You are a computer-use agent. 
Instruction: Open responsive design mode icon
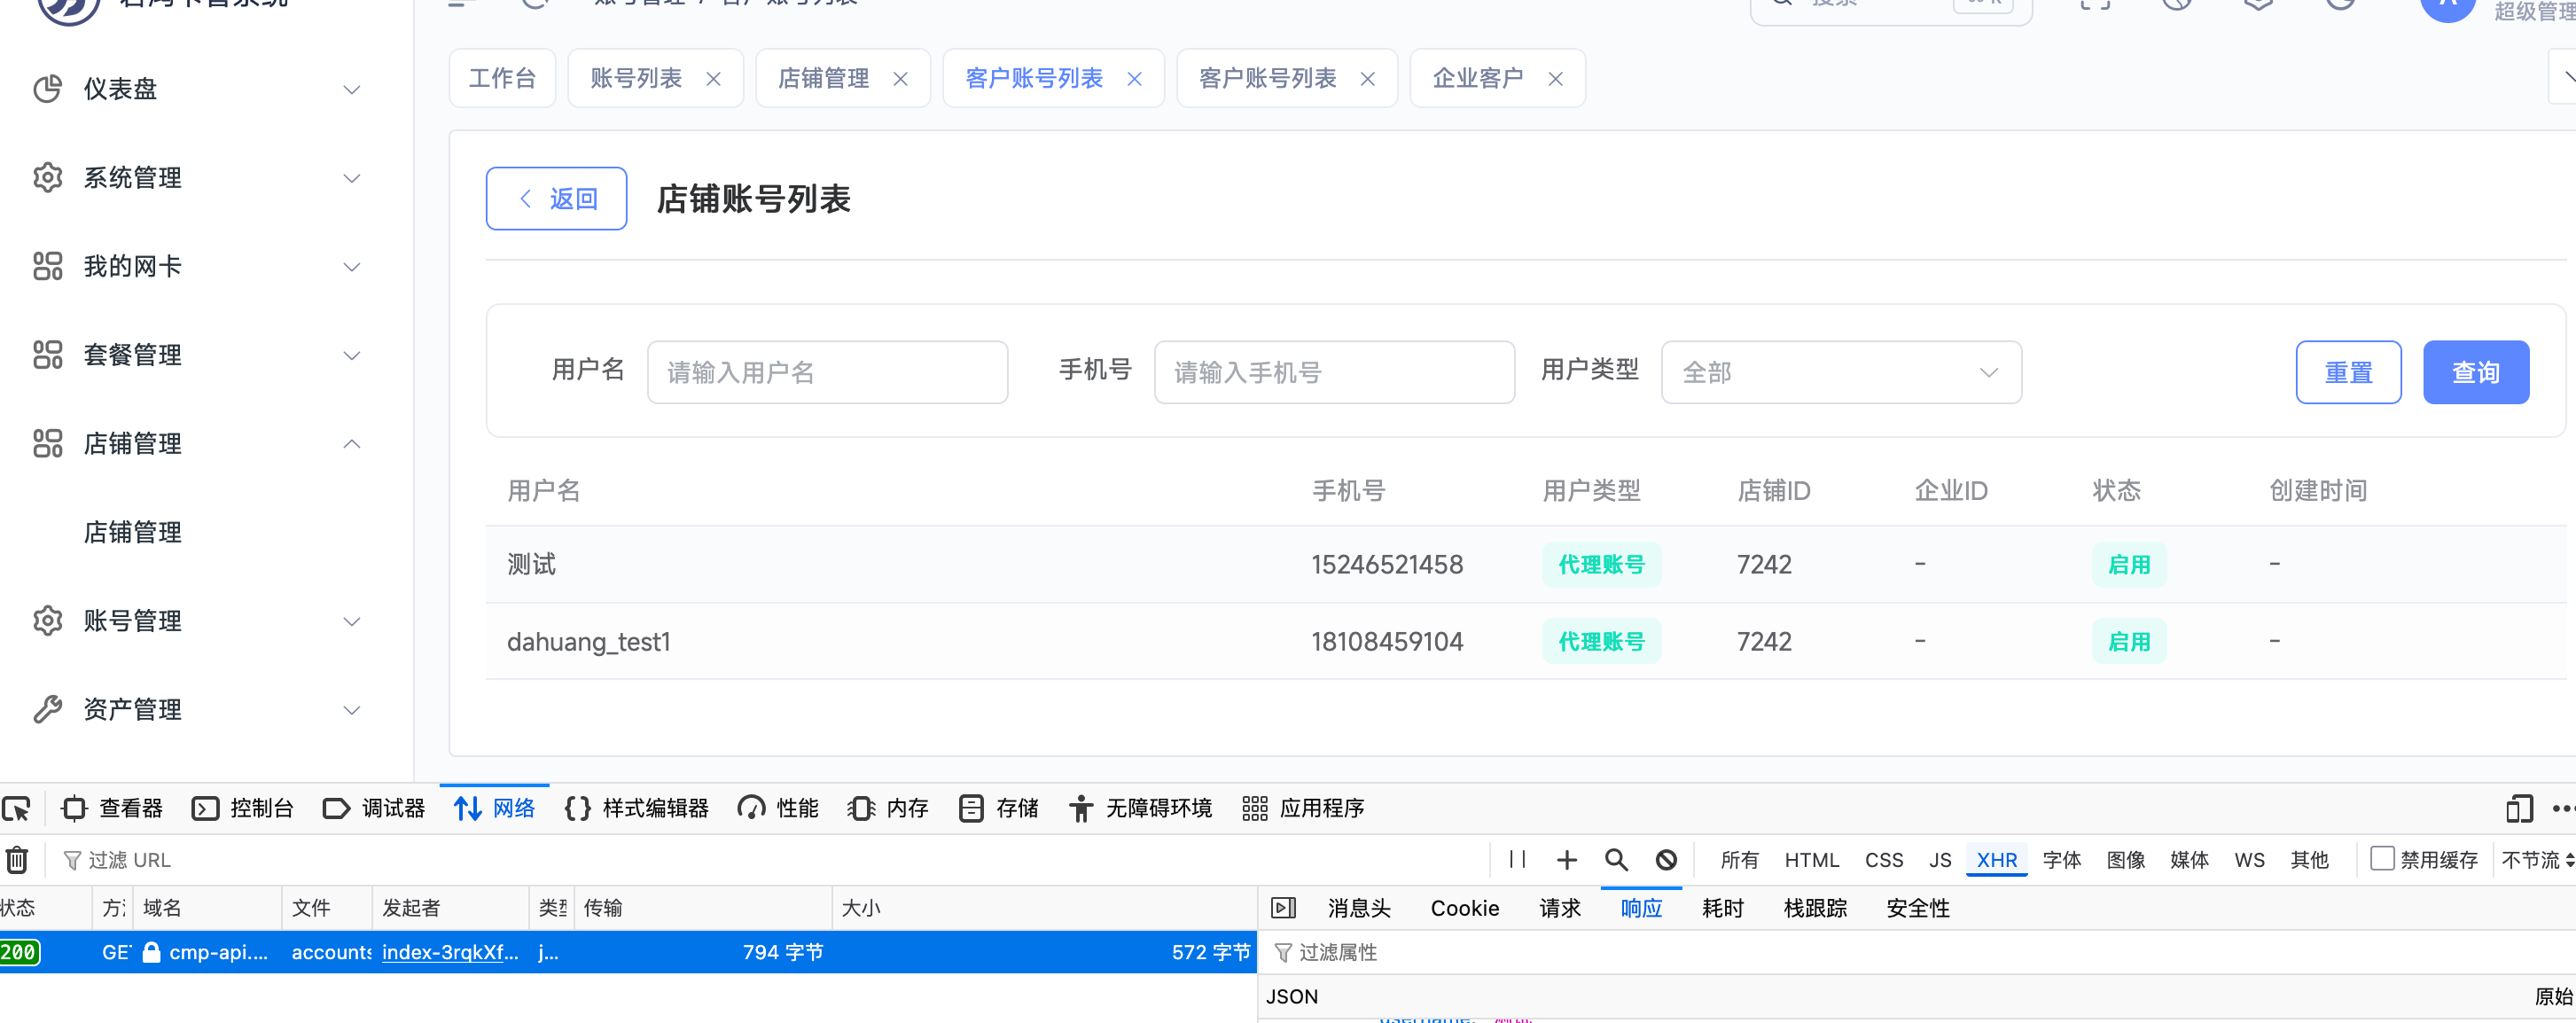2519,808
